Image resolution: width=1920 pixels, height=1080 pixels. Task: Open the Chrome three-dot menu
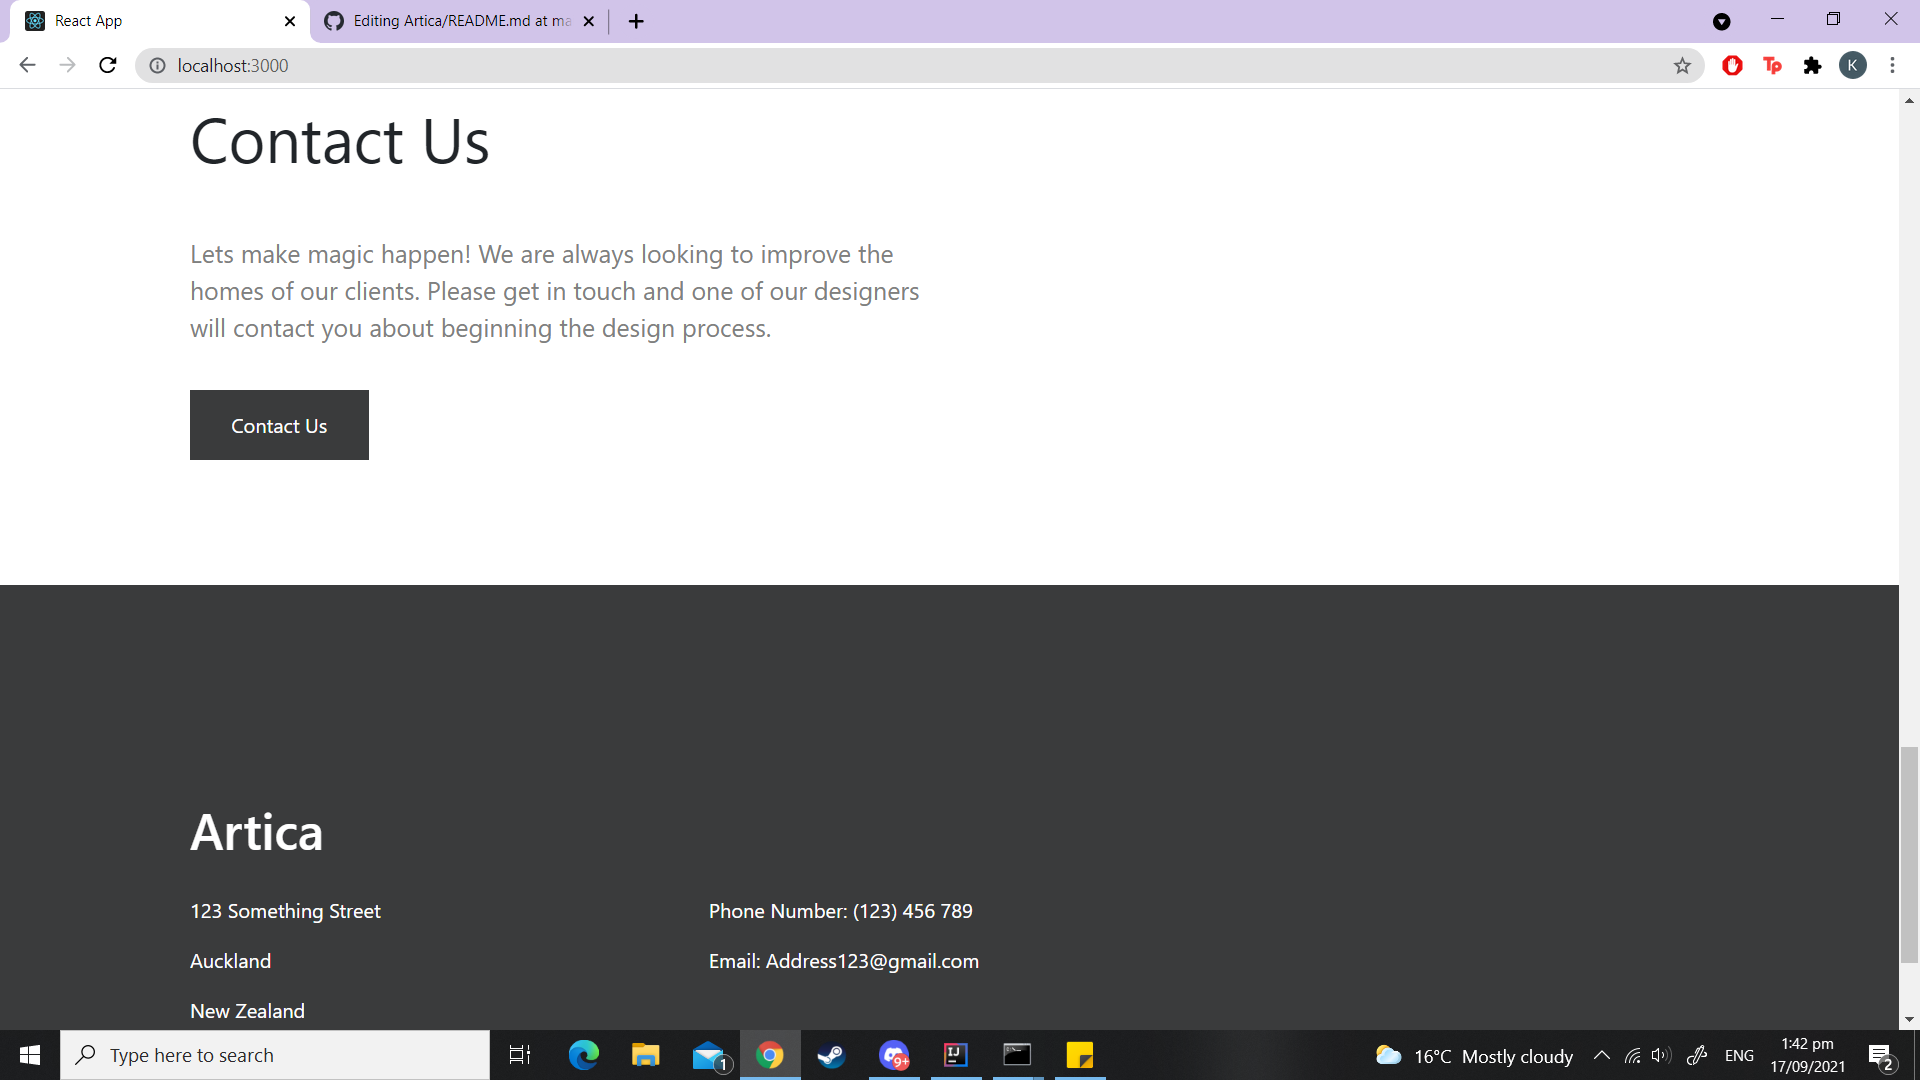(x=1892, y=65)
